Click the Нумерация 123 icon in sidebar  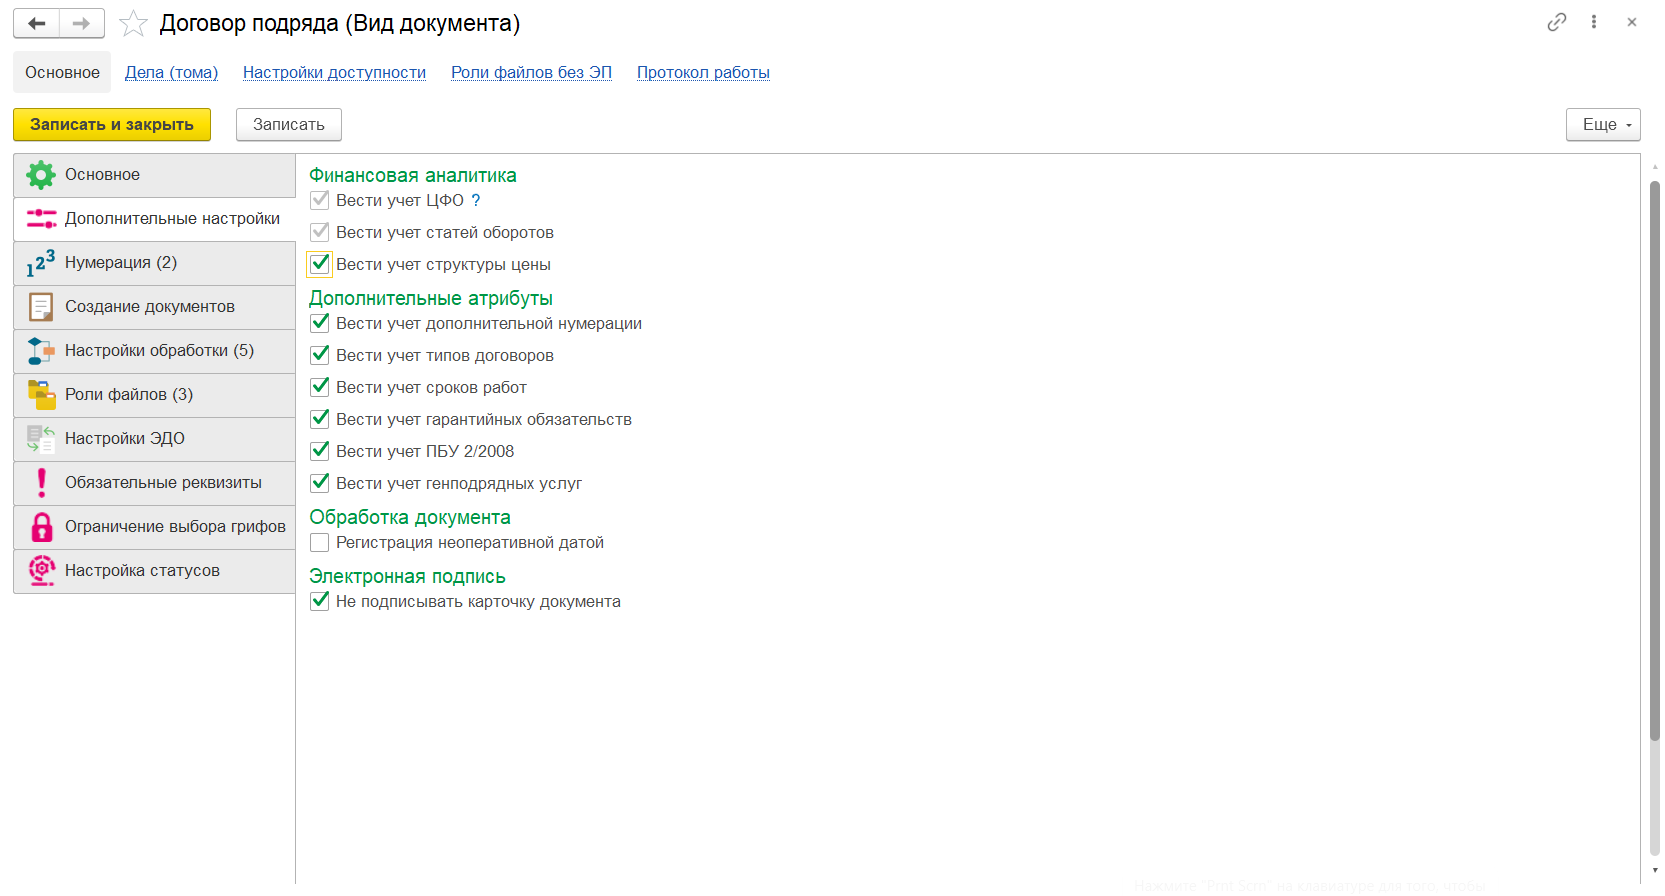tap(41, 263)
